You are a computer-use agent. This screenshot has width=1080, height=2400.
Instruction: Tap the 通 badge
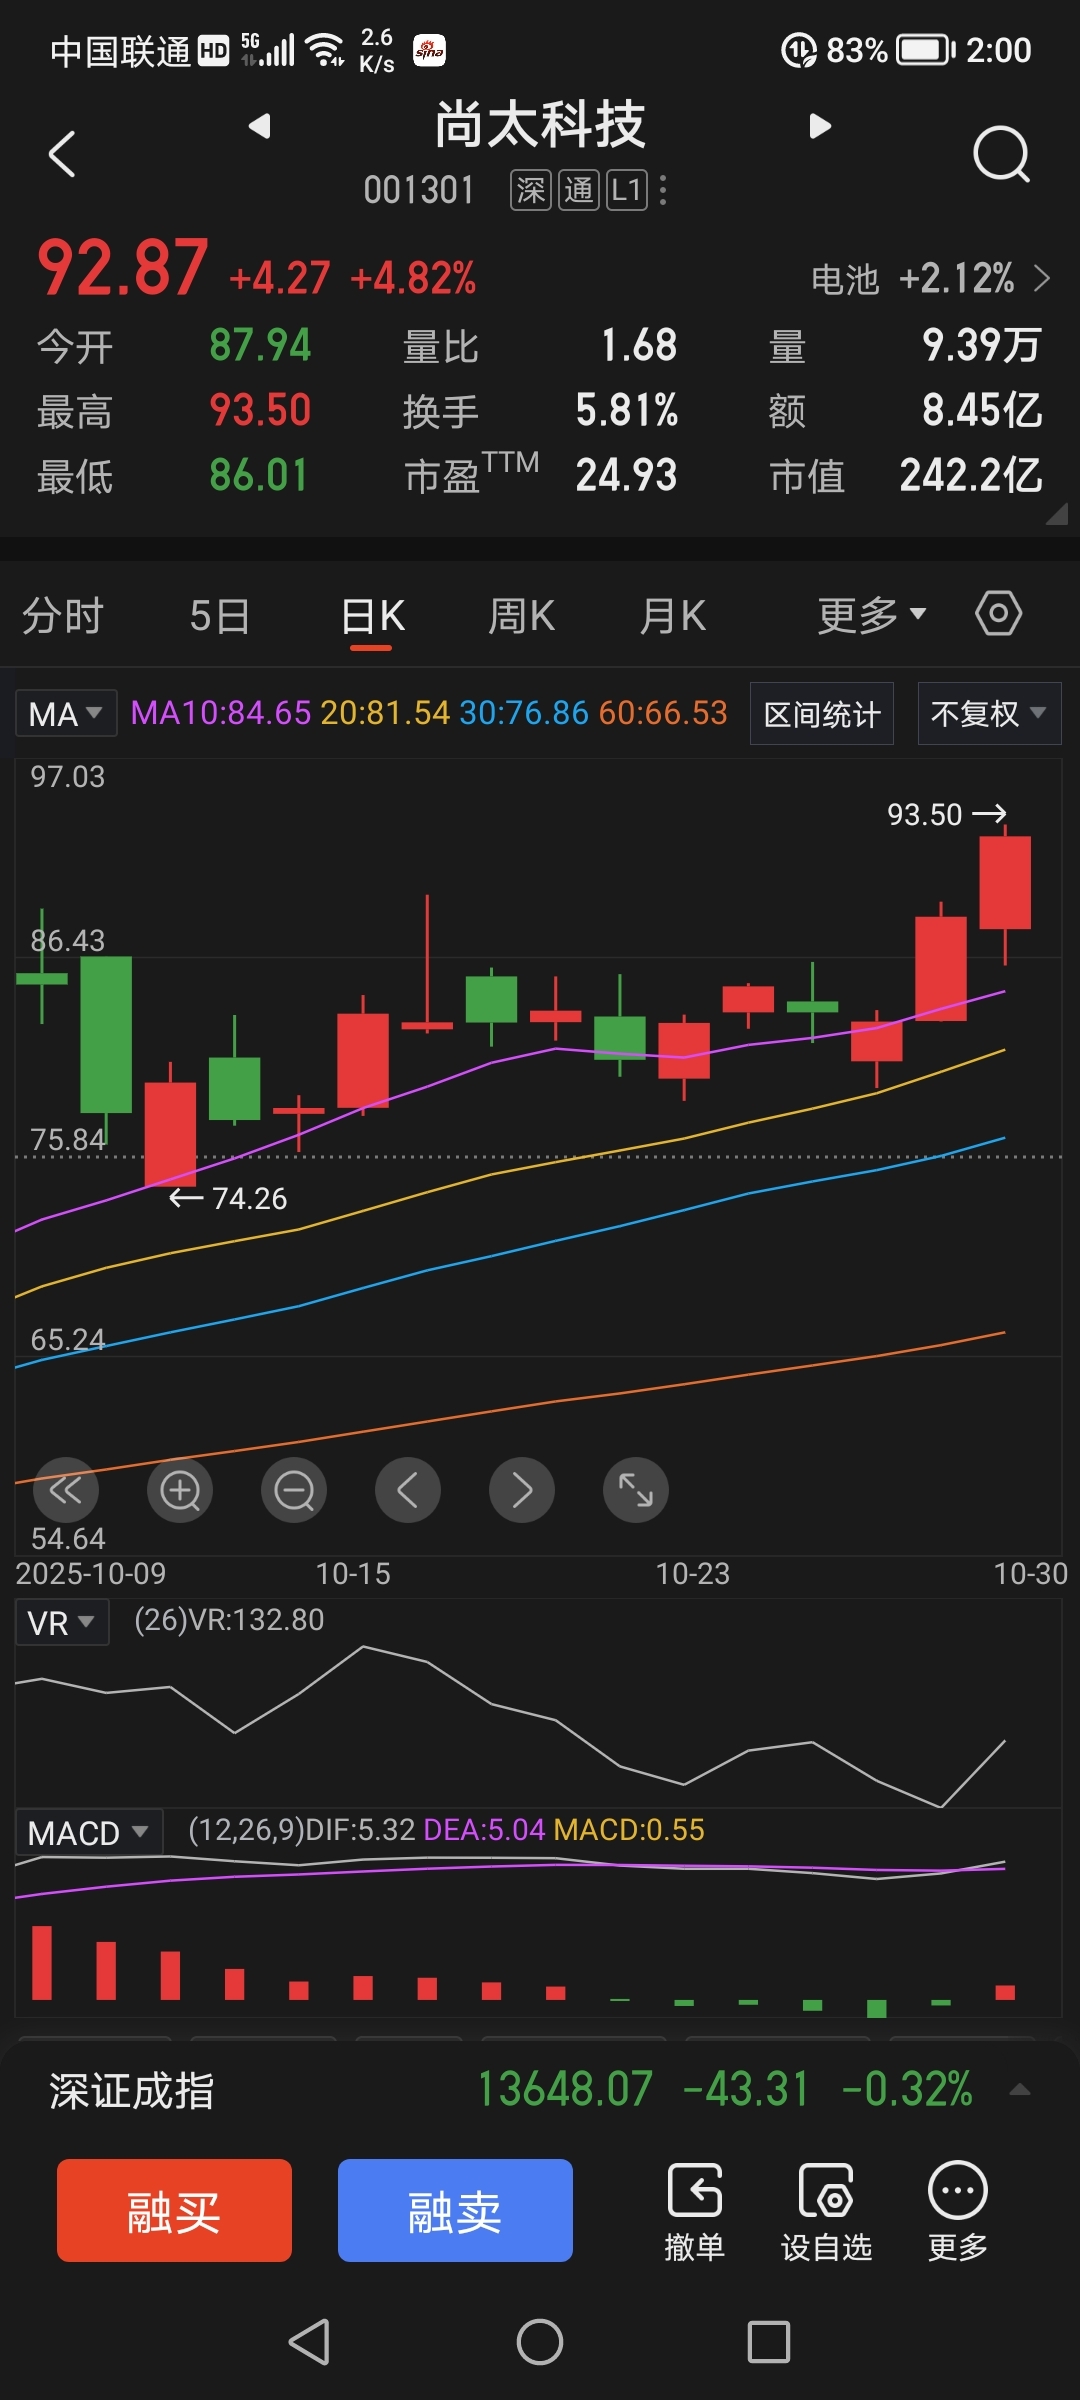click(x=579, y=190)
